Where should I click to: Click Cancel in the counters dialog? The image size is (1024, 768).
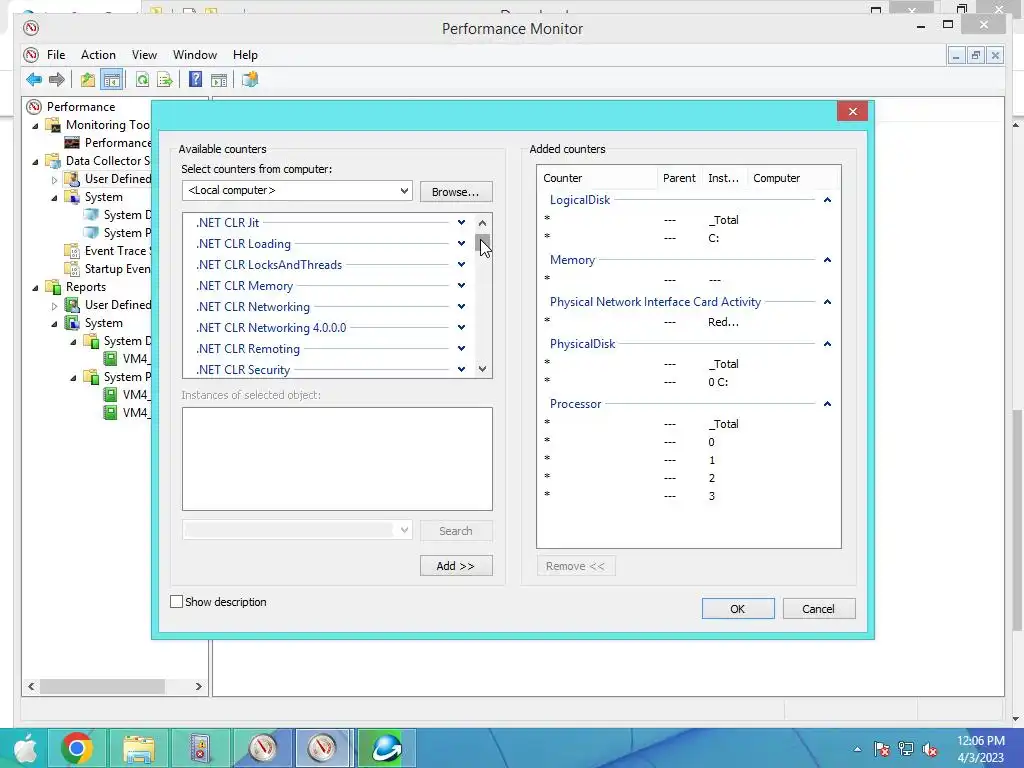click(x=819, y=609)
